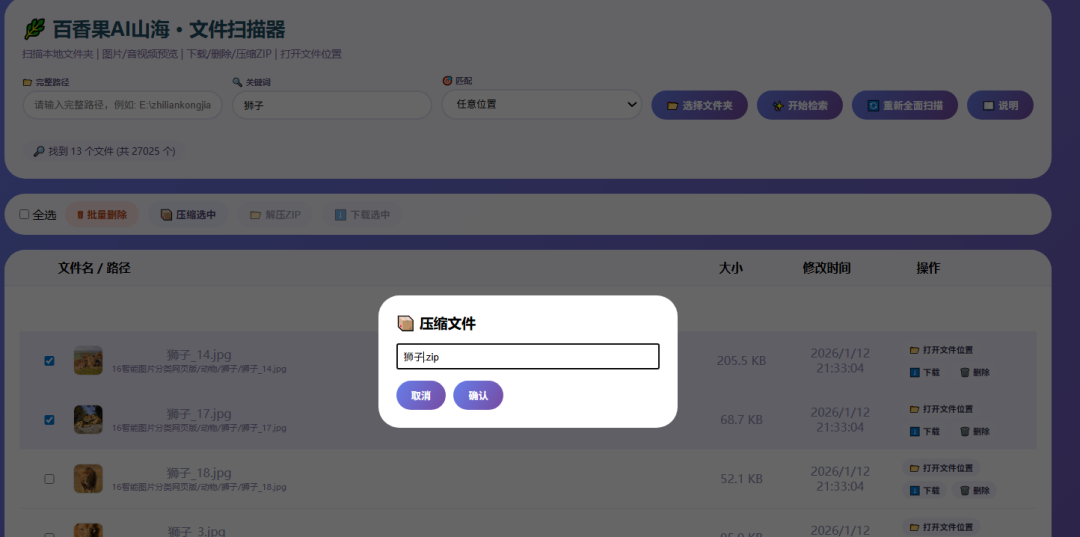Click the 修改时间 column header
Viewport: 1080px width, 537px height.
pos(827,268)
